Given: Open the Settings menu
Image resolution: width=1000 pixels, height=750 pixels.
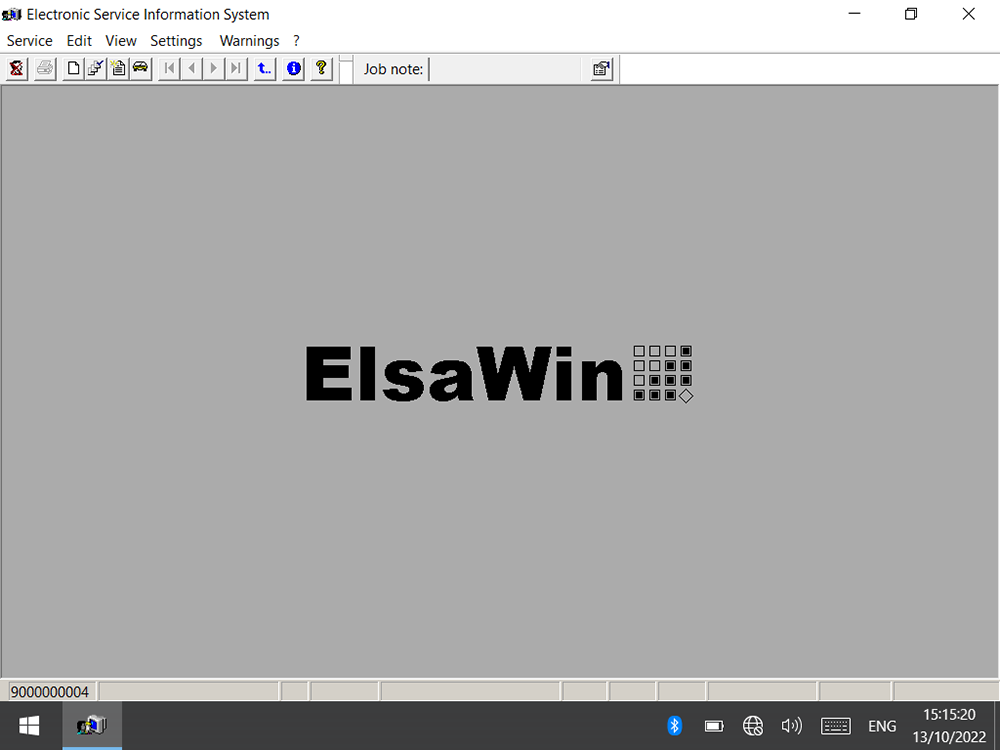Looking at the screenshot, I should click(176, 41).
